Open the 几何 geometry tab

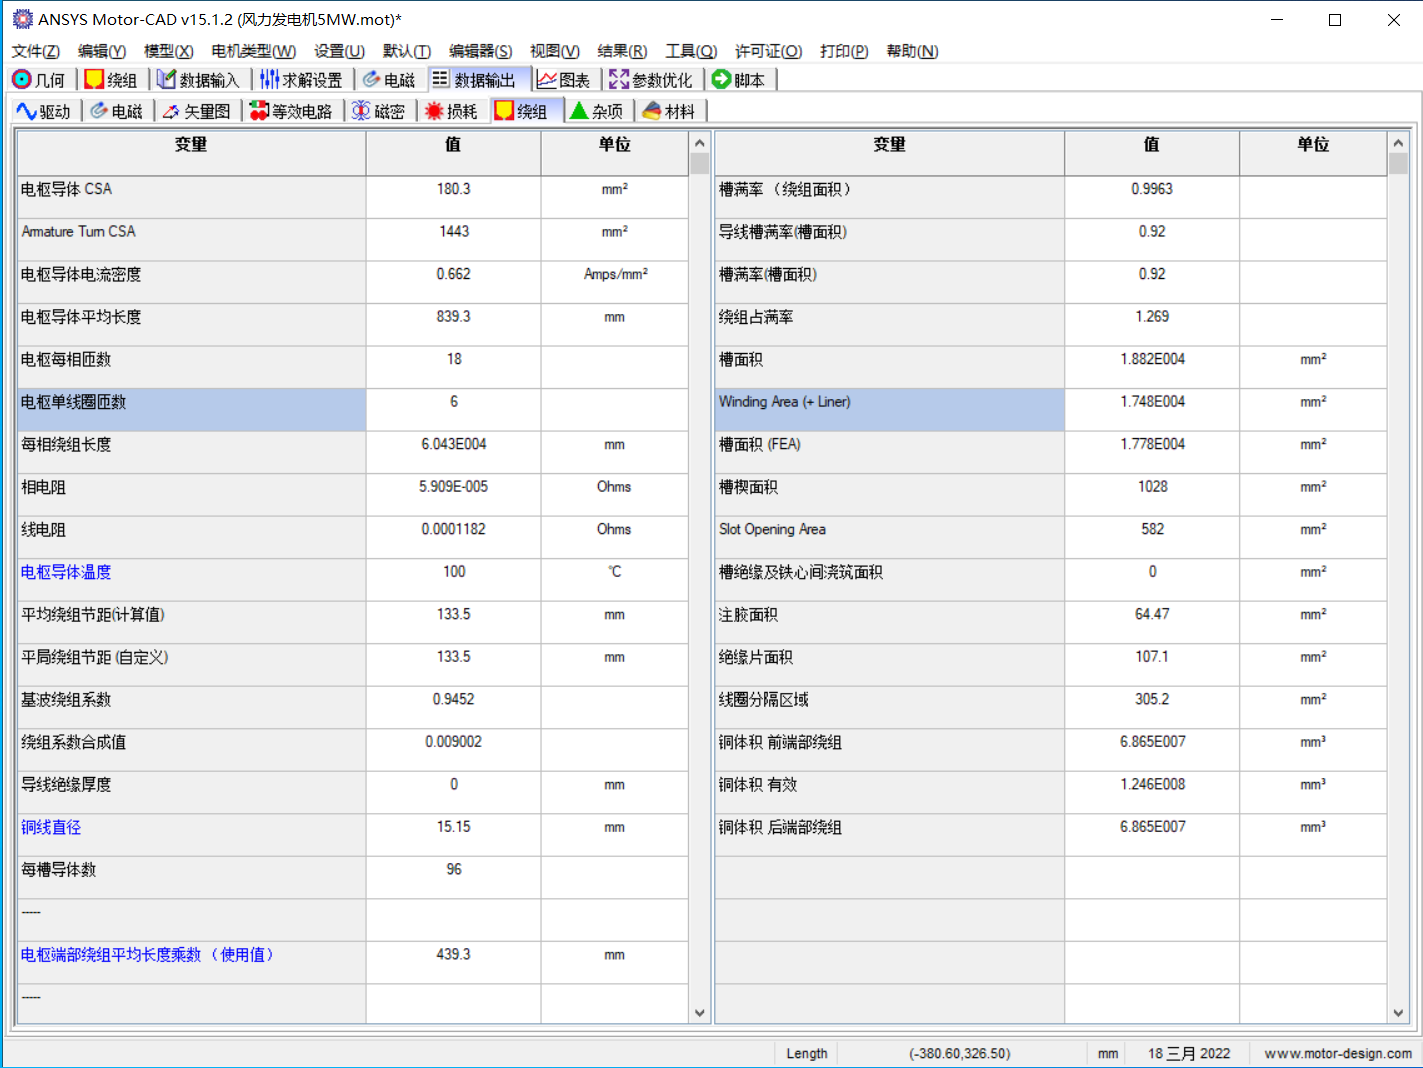click(38, 80)
